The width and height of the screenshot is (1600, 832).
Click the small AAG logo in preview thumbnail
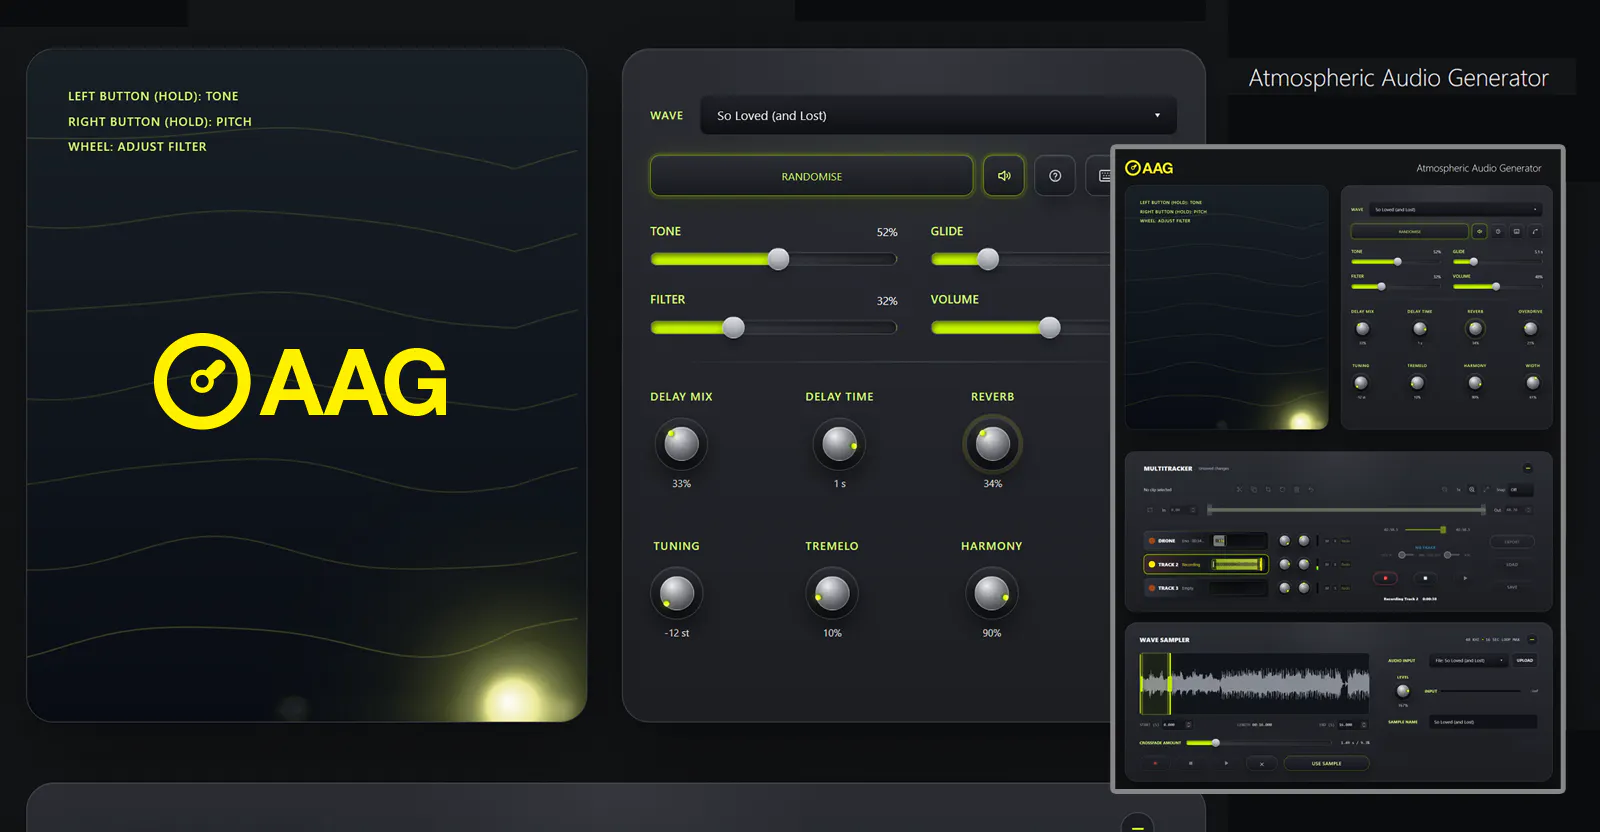pyautogui.click(x=1149, y=168)
